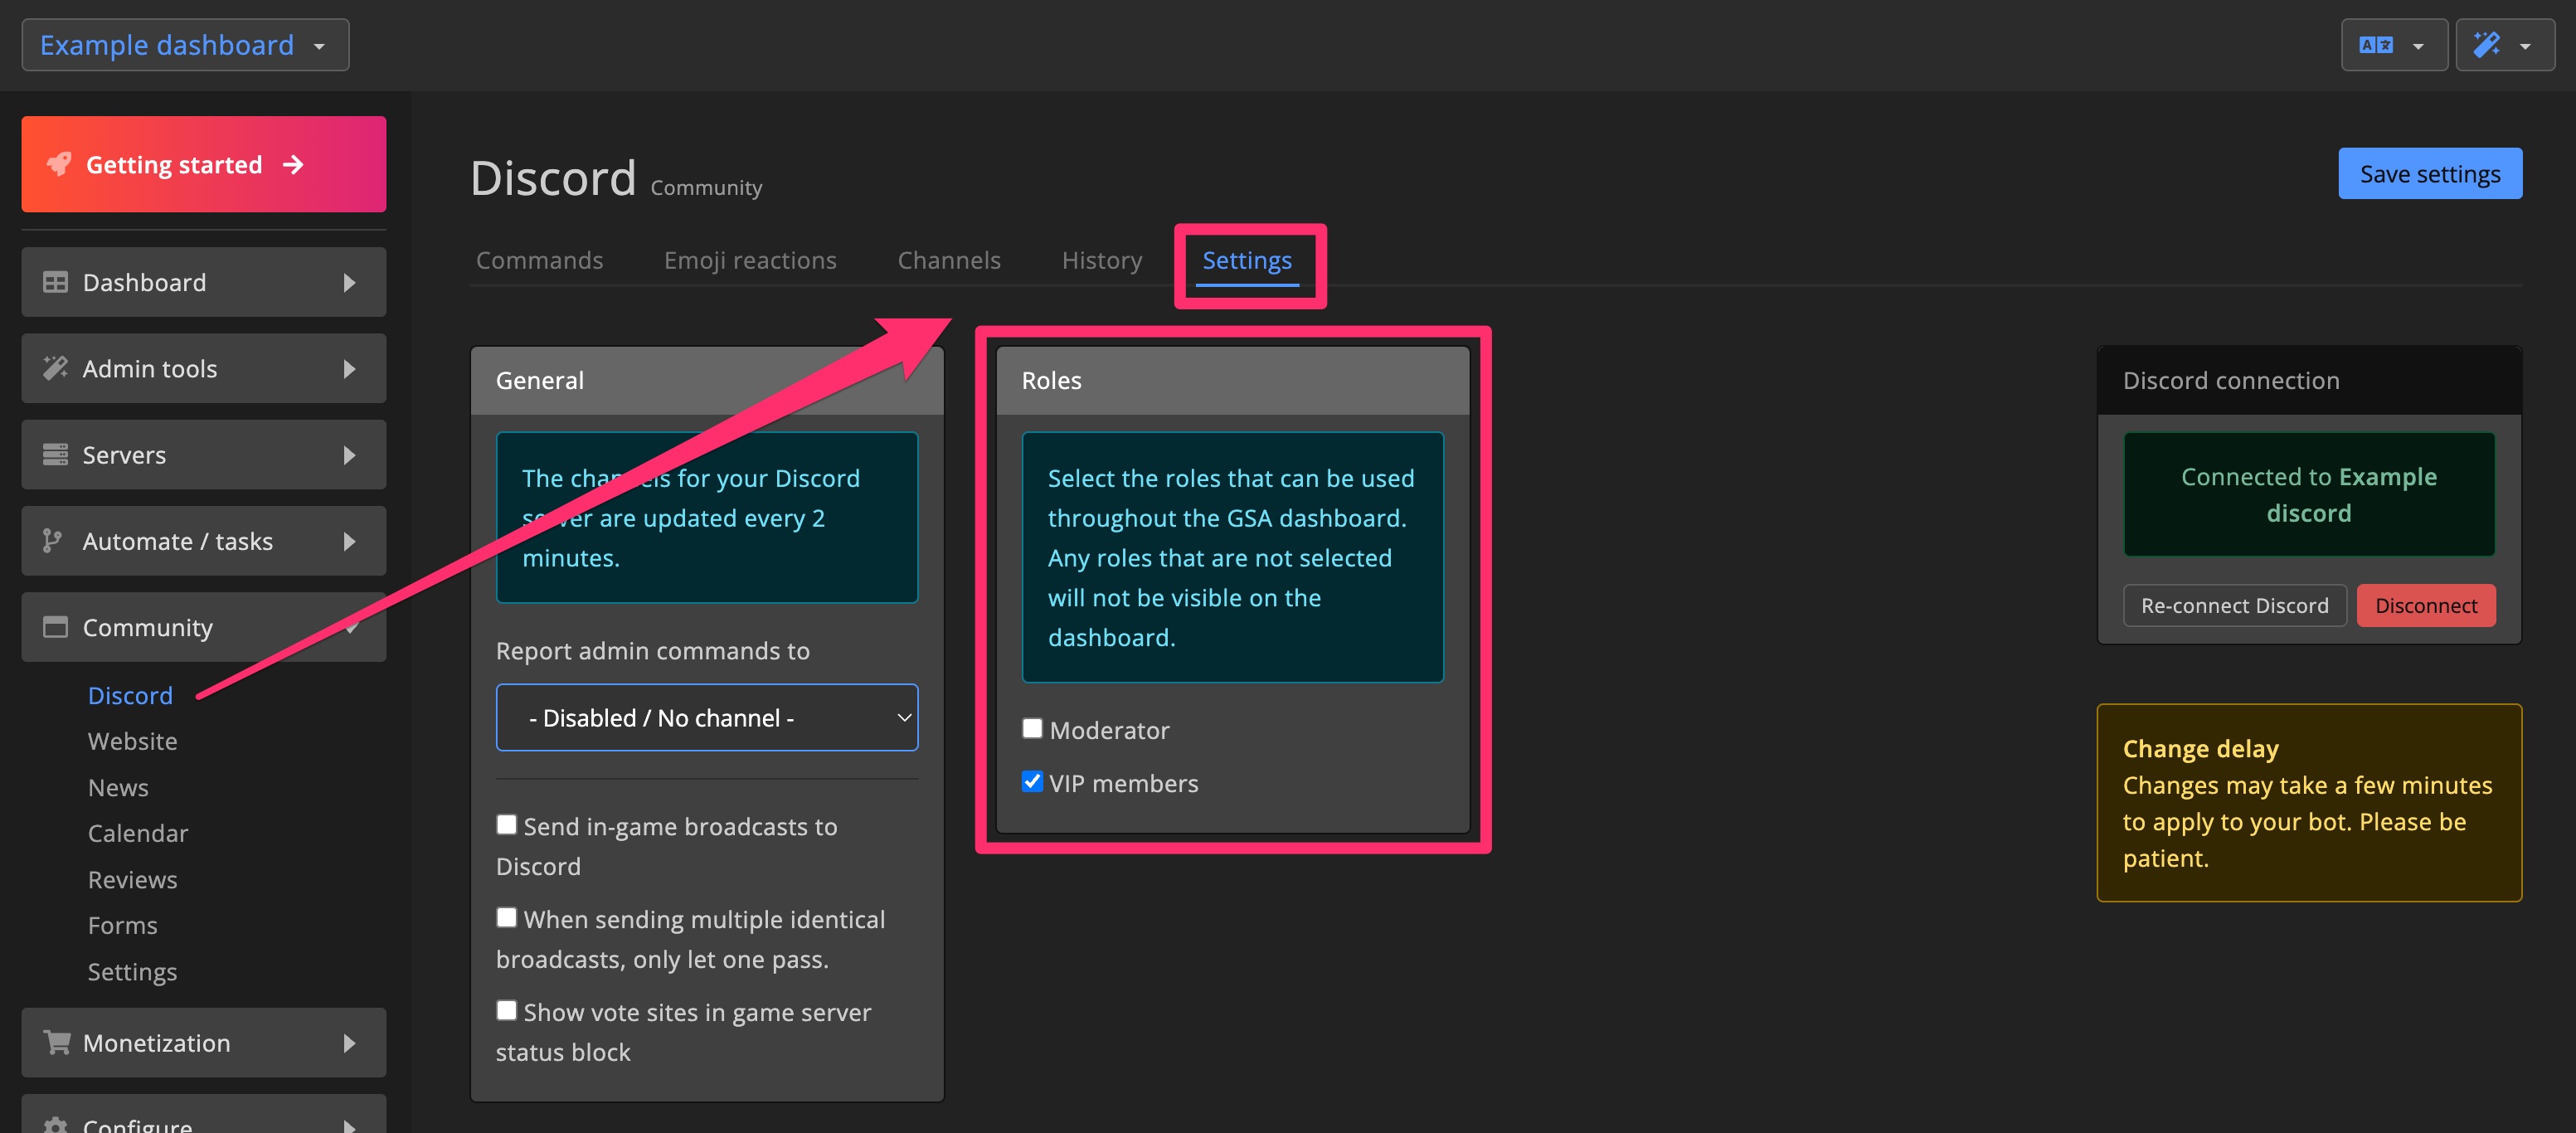Open the Example dashboard selector
The image size is (2576, 1133).
pyautogui.click(x=184, y=44)
